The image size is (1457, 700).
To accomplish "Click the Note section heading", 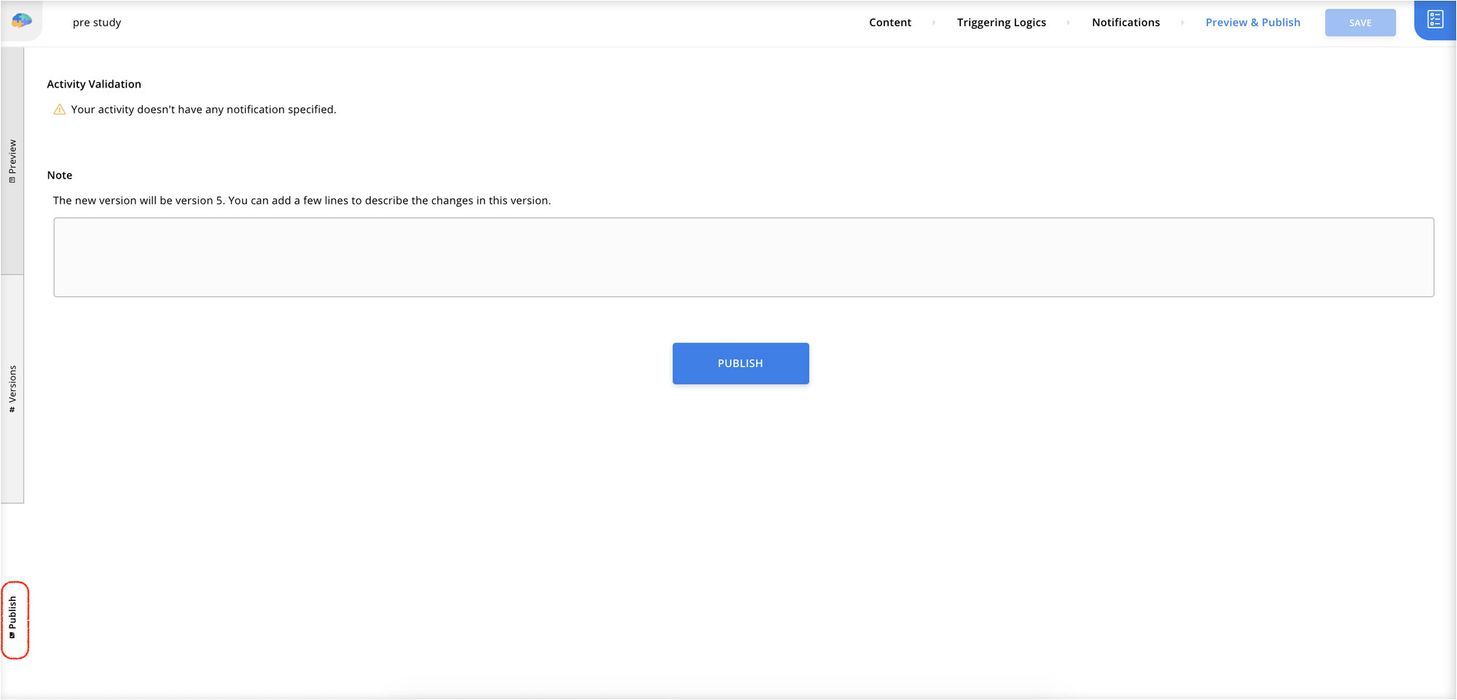I will [x=60, y=175].
